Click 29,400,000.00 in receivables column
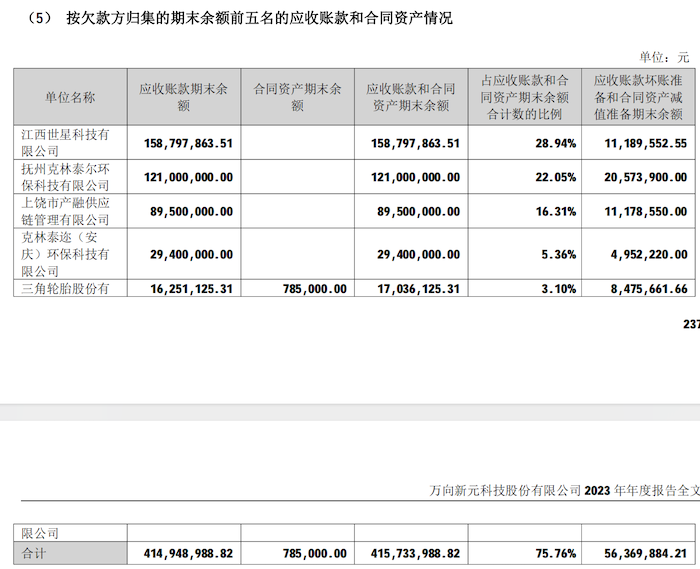 [x=192, y=254]
